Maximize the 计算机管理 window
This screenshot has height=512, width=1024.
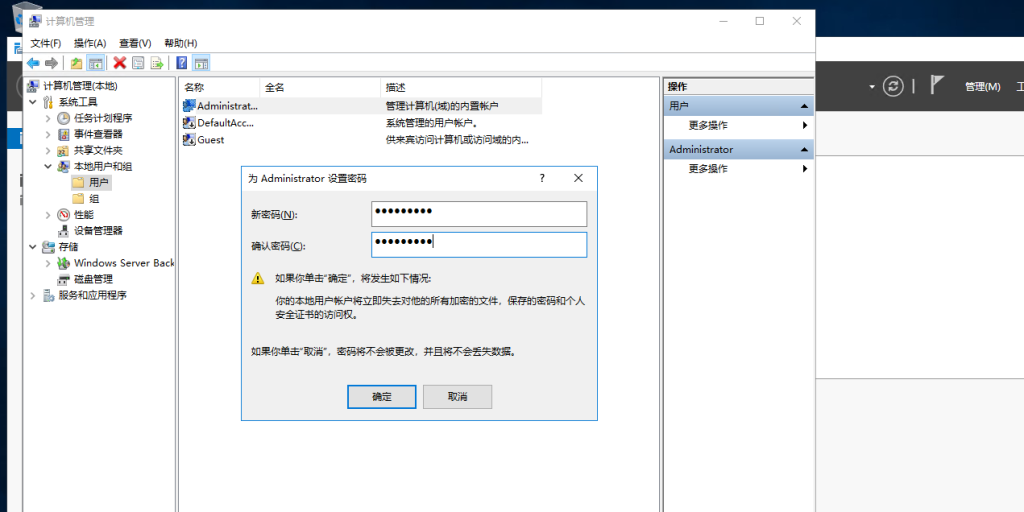pos(760,21)
